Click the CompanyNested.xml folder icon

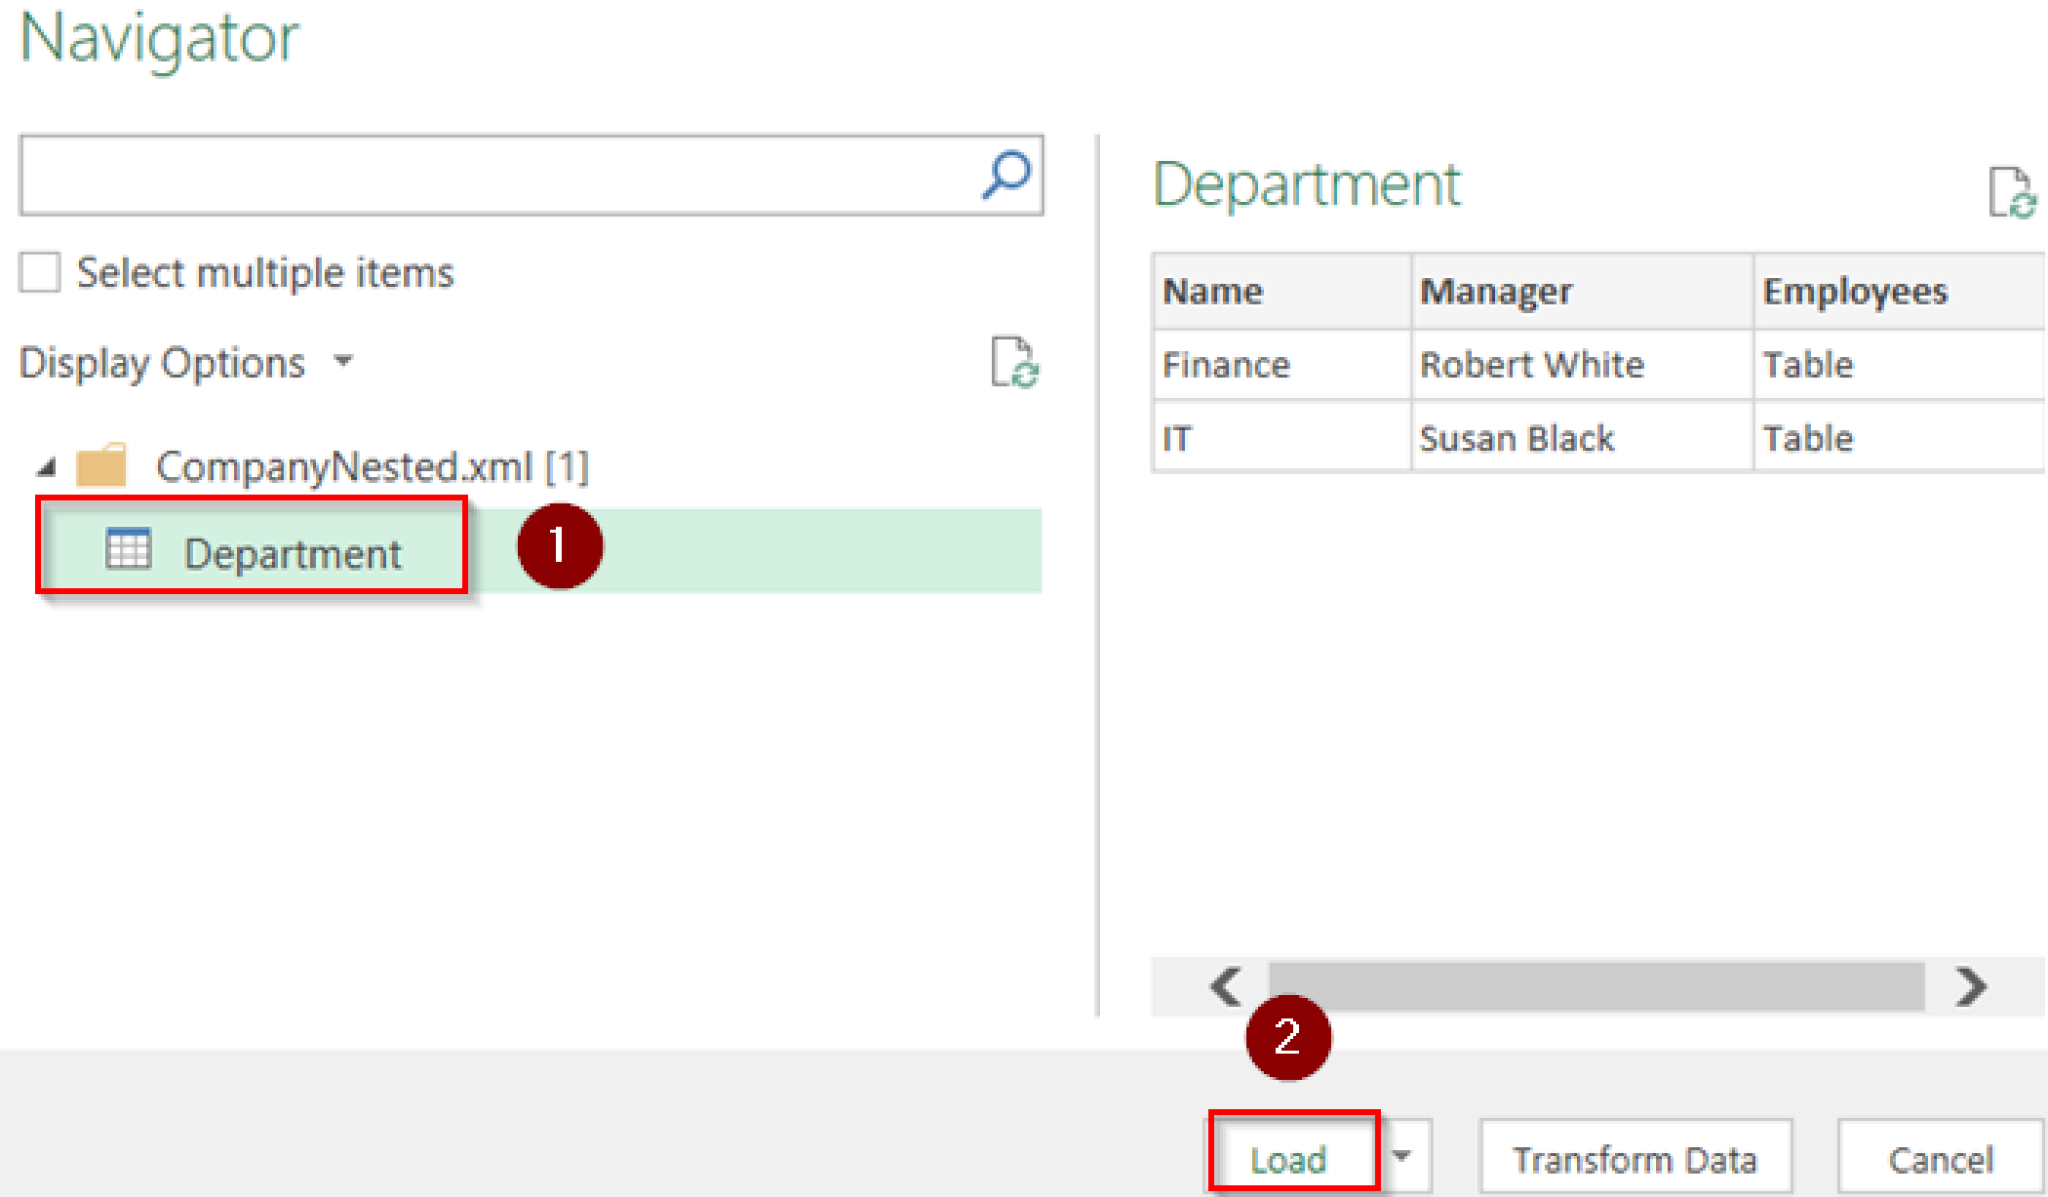(102, 466)
